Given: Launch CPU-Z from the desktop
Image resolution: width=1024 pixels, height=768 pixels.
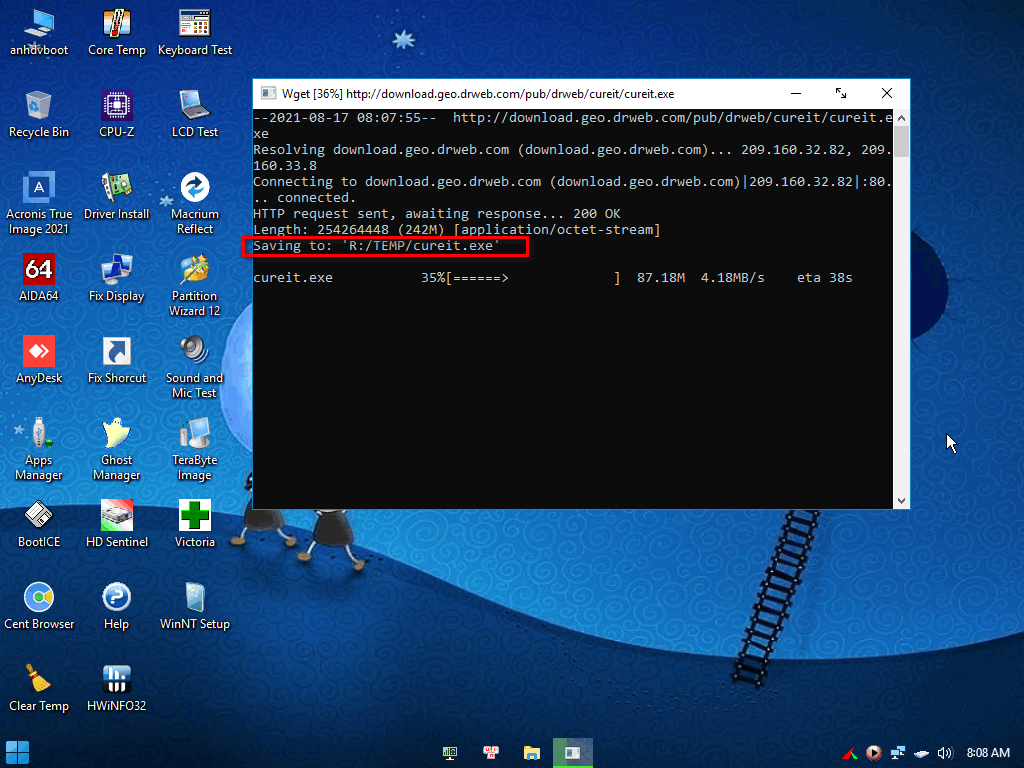Looking at the screenshot, I should (x=117, y=114).
